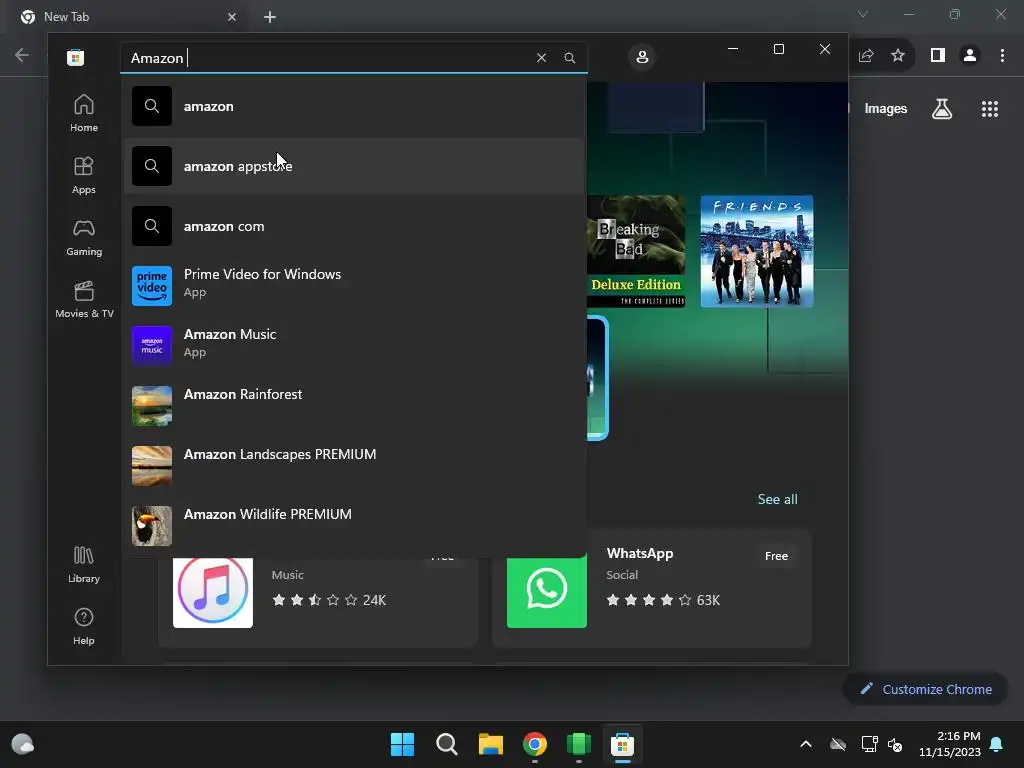The height and width of the screenshot is (768, 1024).
Task: Open Amazon Music app suggestion
Action: point(354,345)
